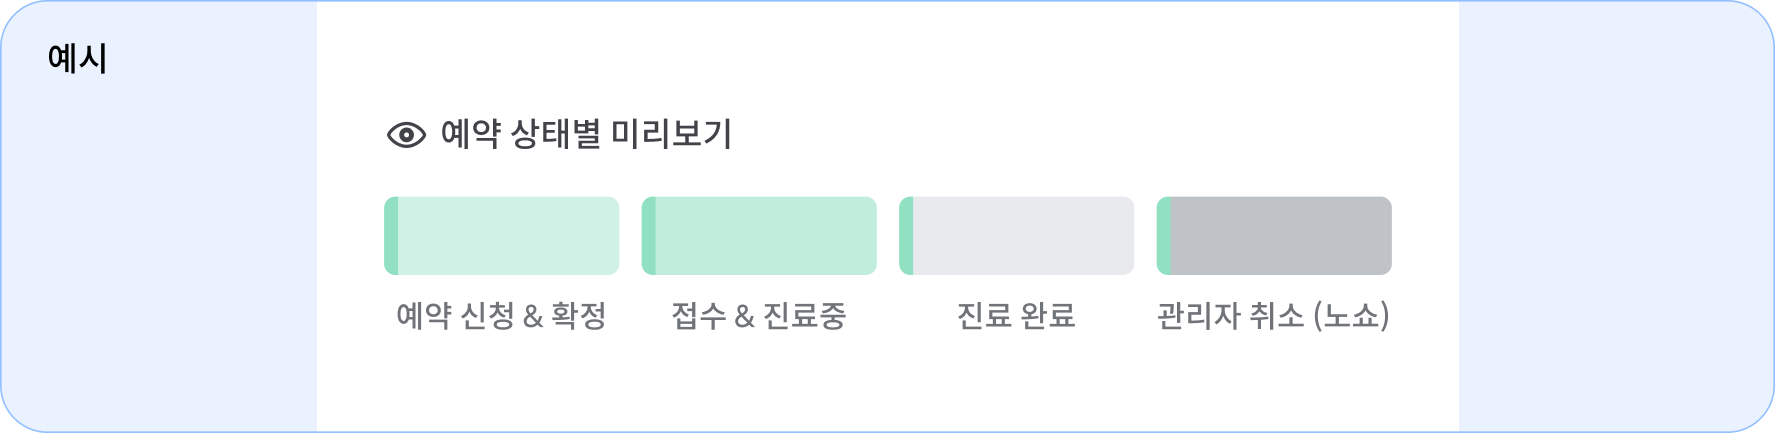The height and width of the screenshot is (433, 1775).
Task: Click the word 진료중 in second caption
Action: coord(805,316)
